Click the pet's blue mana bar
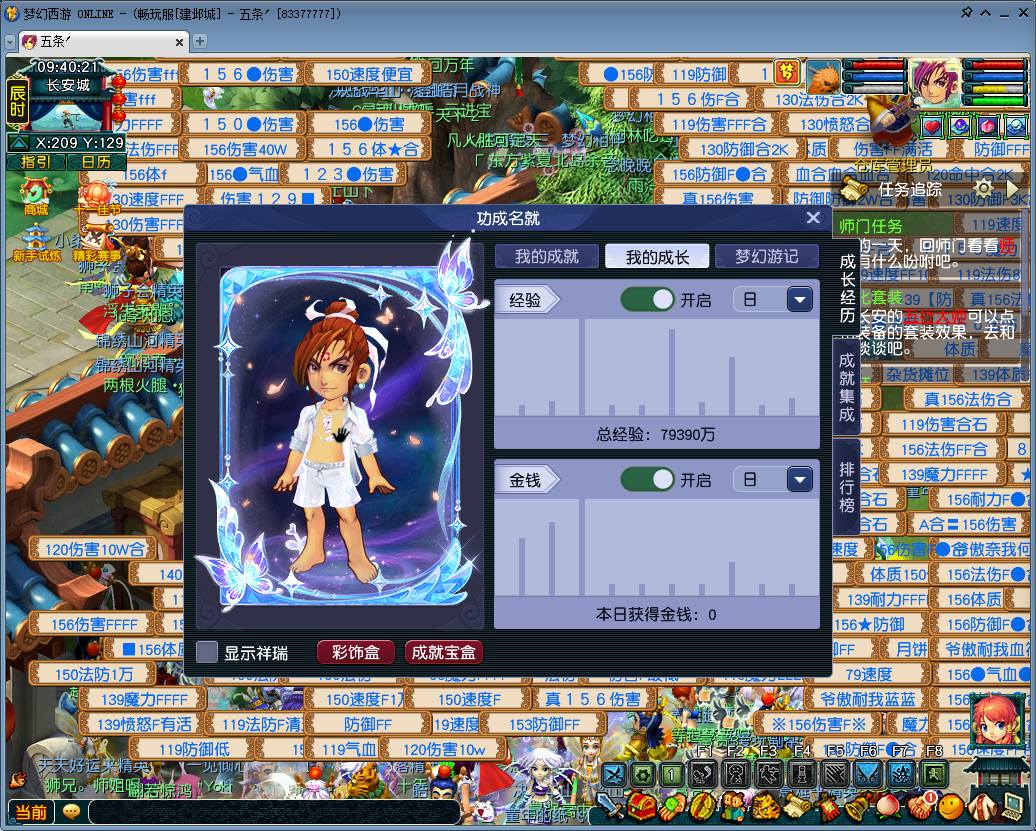The width and height of the screenshot is (1036, 831). [x=873, y=77]
